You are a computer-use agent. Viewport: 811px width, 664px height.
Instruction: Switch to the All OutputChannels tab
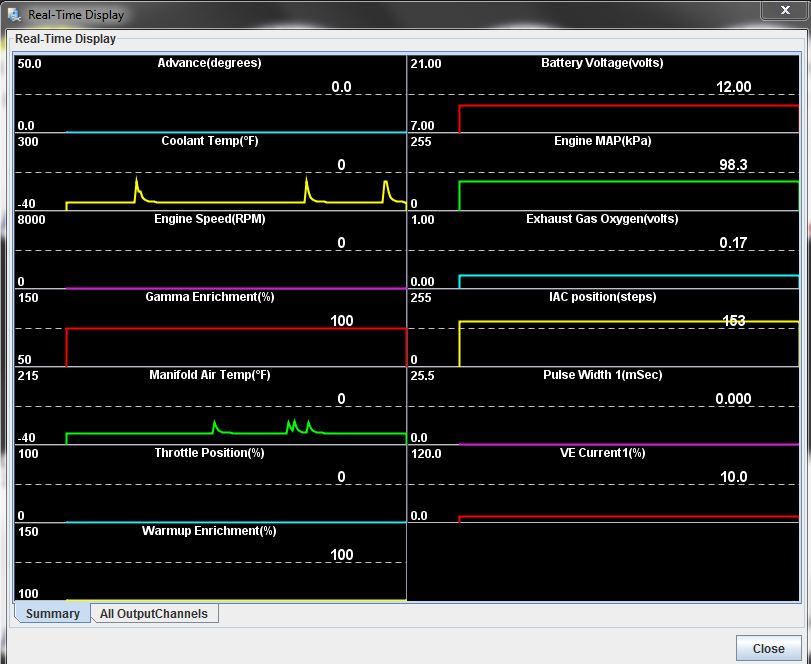154,614
